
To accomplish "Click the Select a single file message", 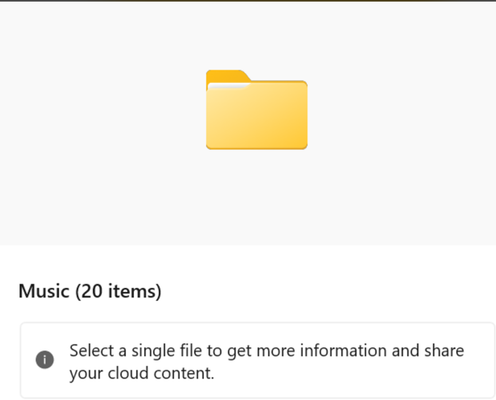I will [x=267, y=362].
